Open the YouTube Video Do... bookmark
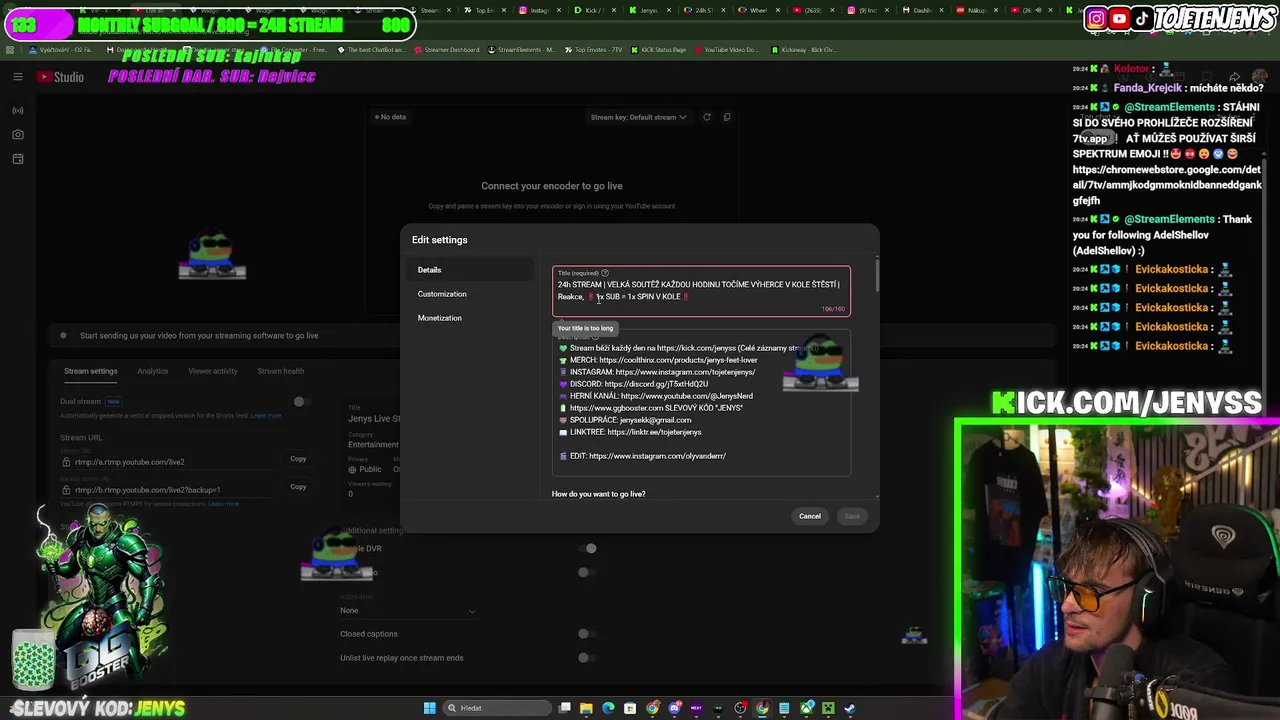 (x=726, y=49)
